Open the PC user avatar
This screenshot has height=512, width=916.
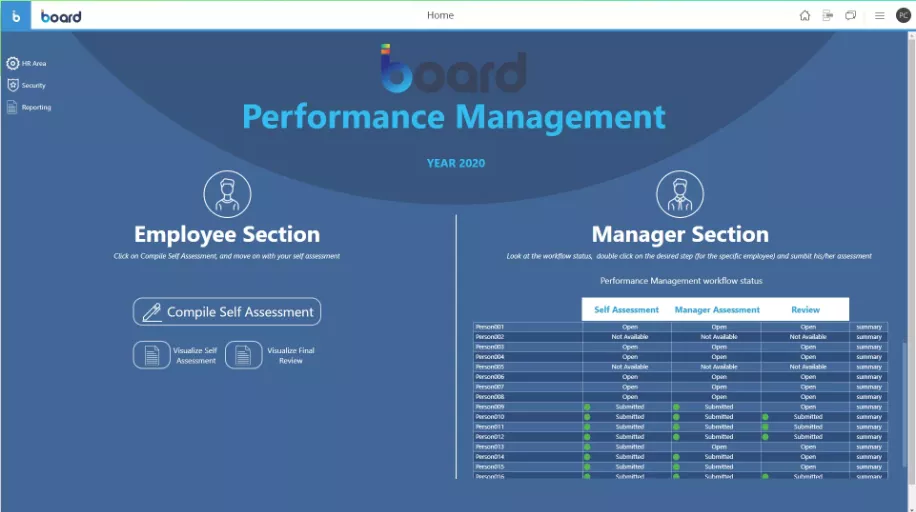coord(903,16)
